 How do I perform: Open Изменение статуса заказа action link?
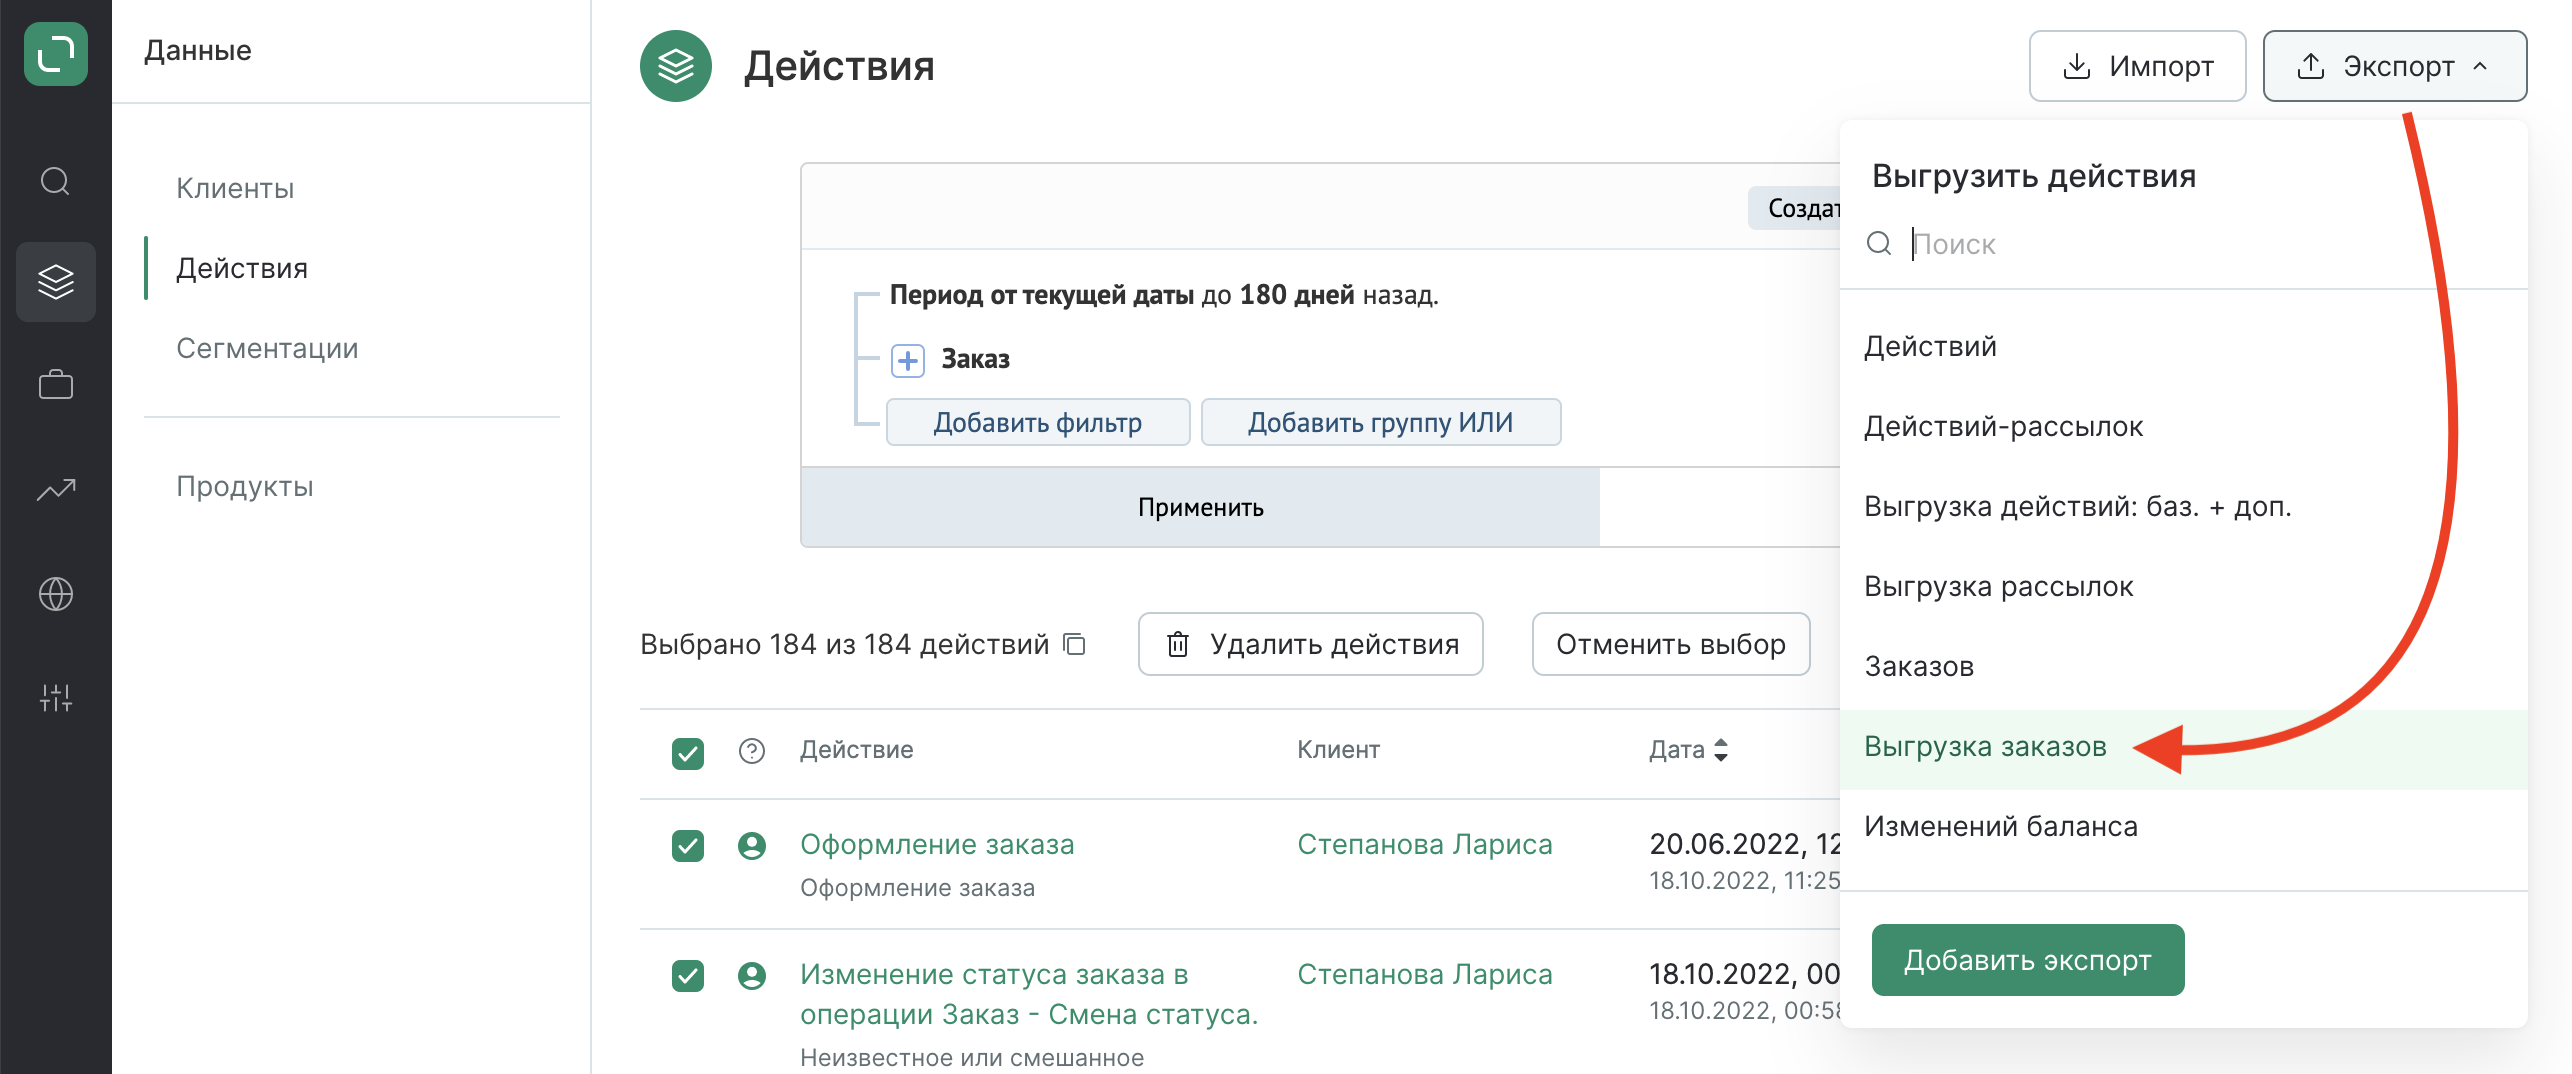[1029, 994]
